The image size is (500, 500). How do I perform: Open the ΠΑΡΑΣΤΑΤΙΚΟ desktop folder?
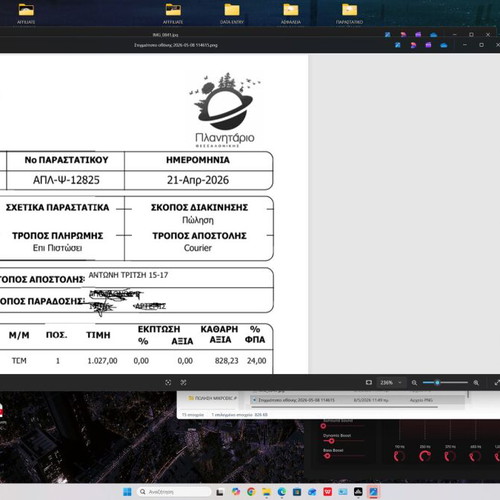349,13
